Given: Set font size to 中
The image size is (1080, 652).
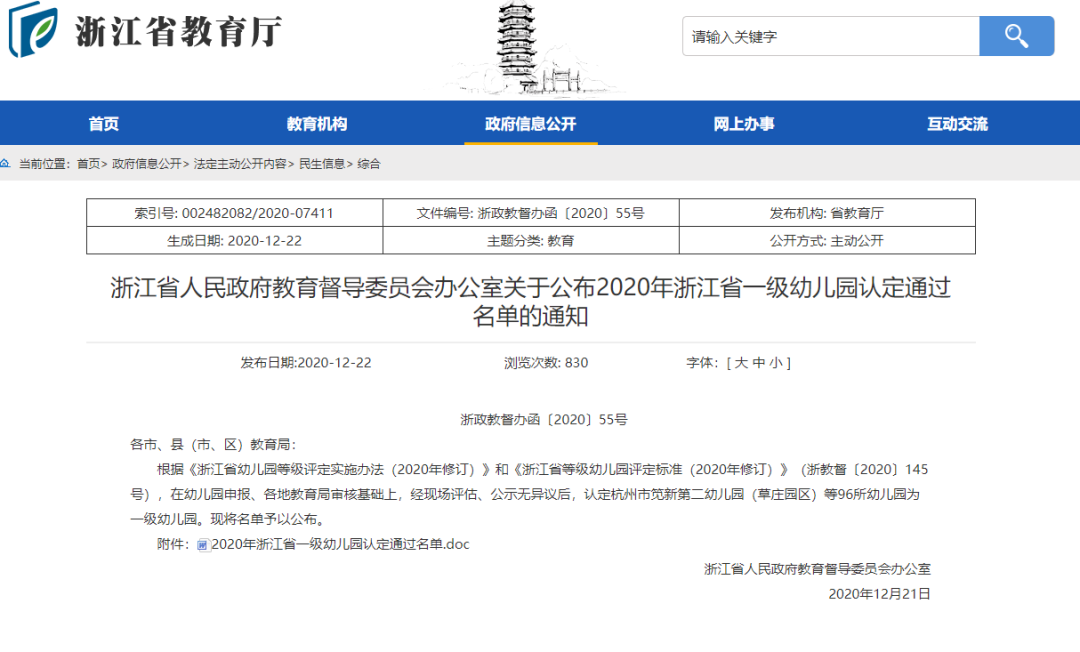Looking at the screenshot, I should [757, 362].
